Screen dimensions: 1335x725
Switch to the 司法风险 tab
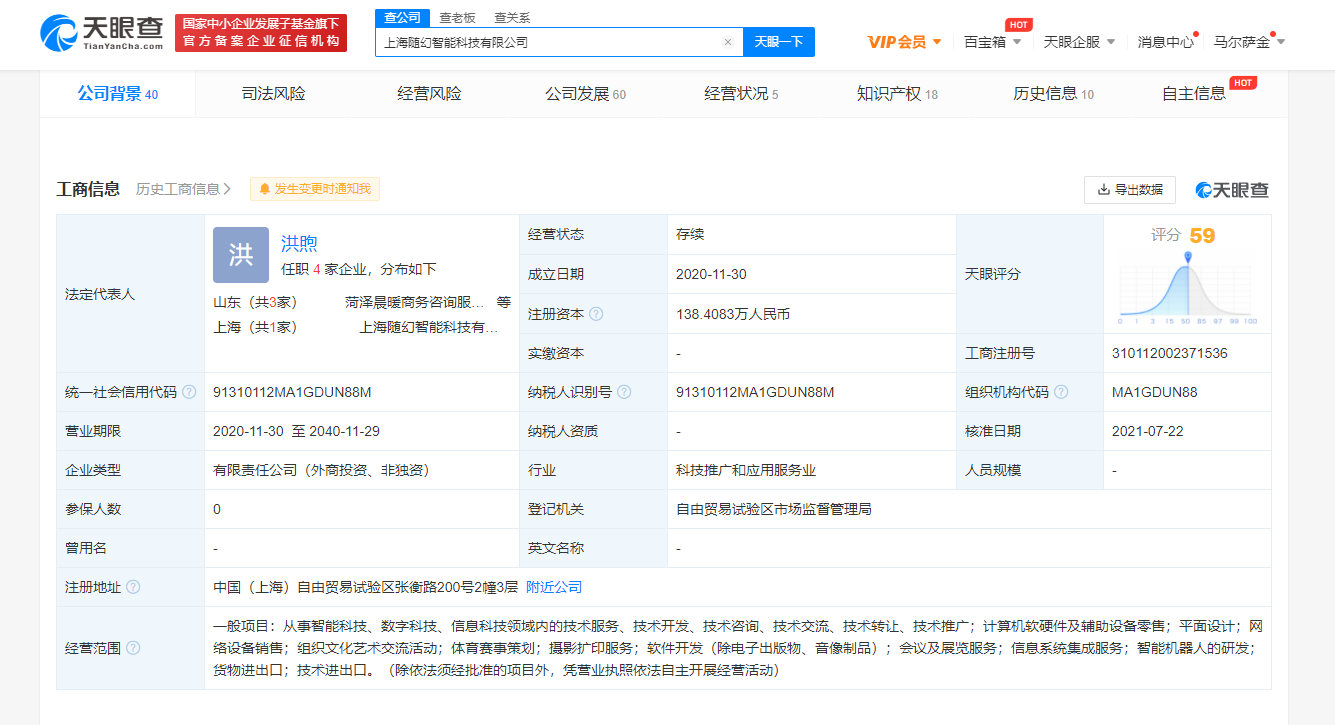273,94
